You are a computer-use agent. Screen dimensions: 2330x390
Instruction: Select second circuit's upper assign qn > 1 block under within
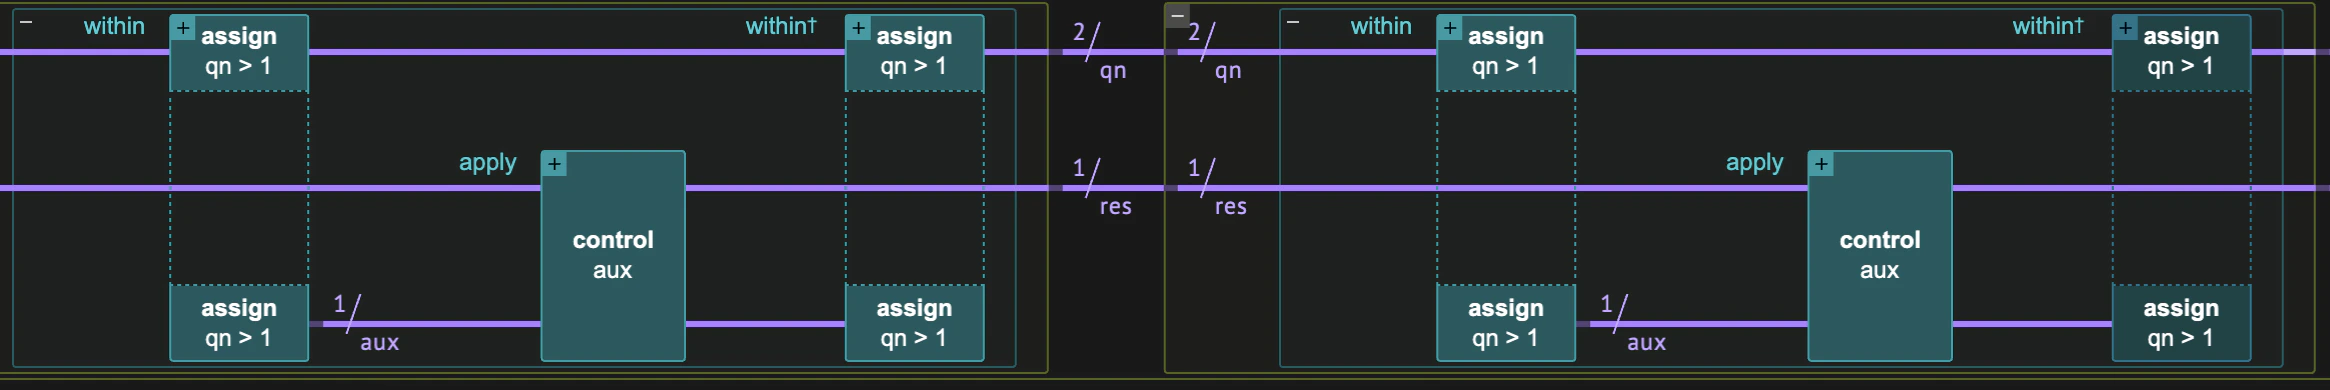click(x=1506, y=53)
